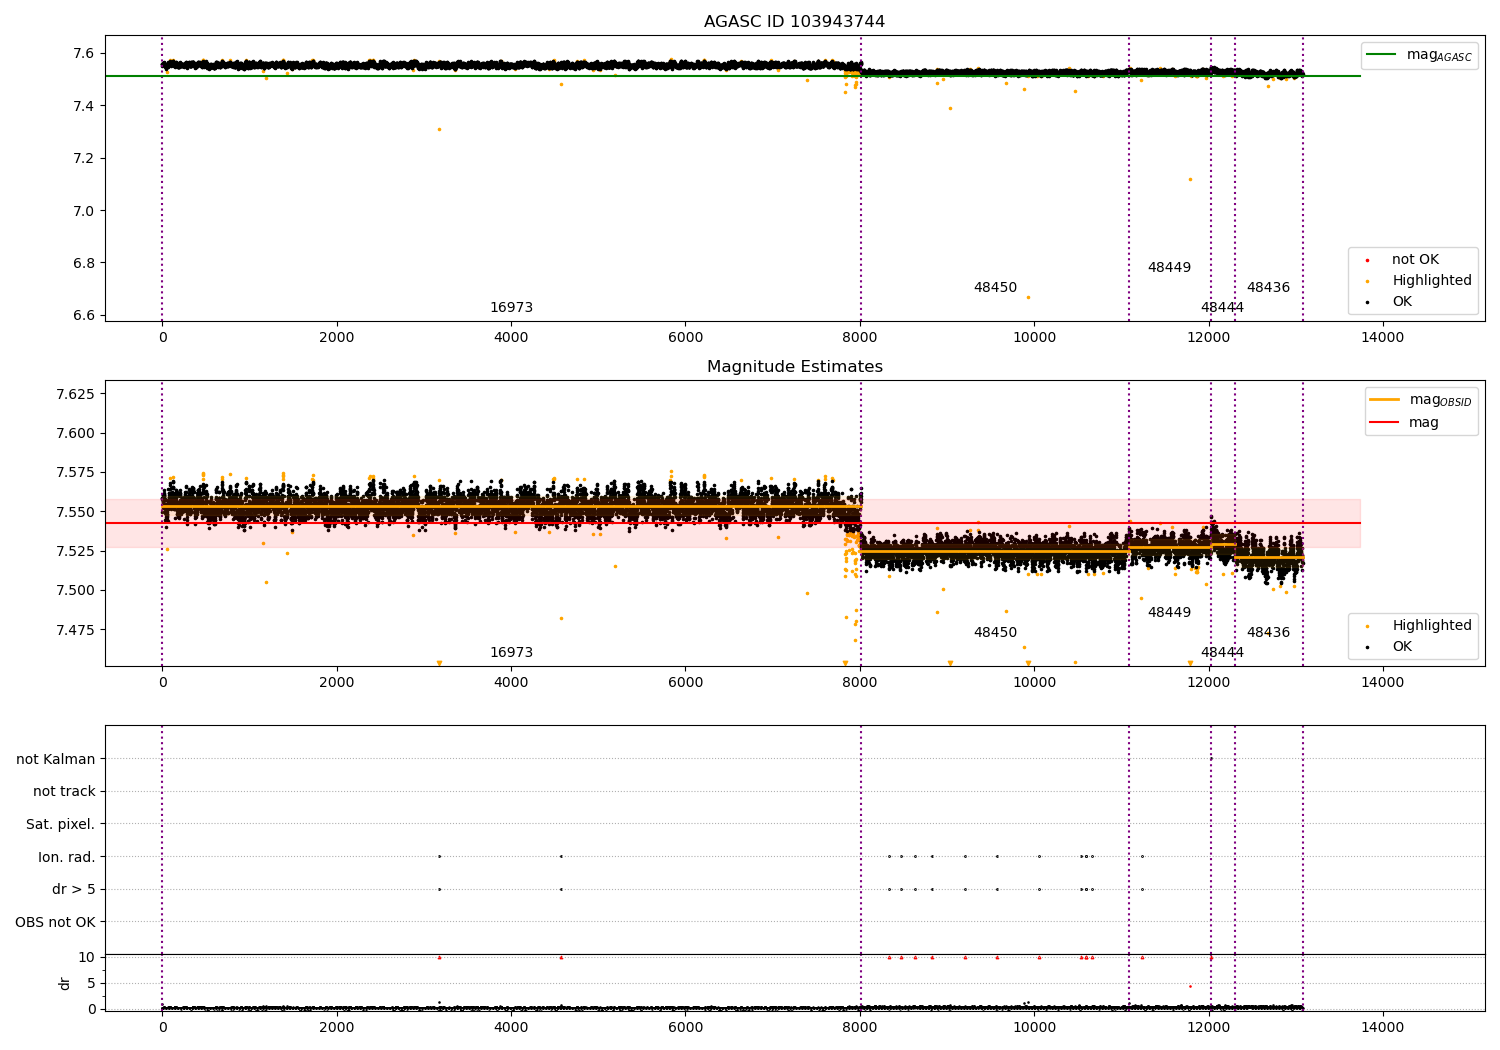Click the 'Magnitude Estimates' plot title
This screenshot has width=1500, height=1050.
[x=794, y=367]
